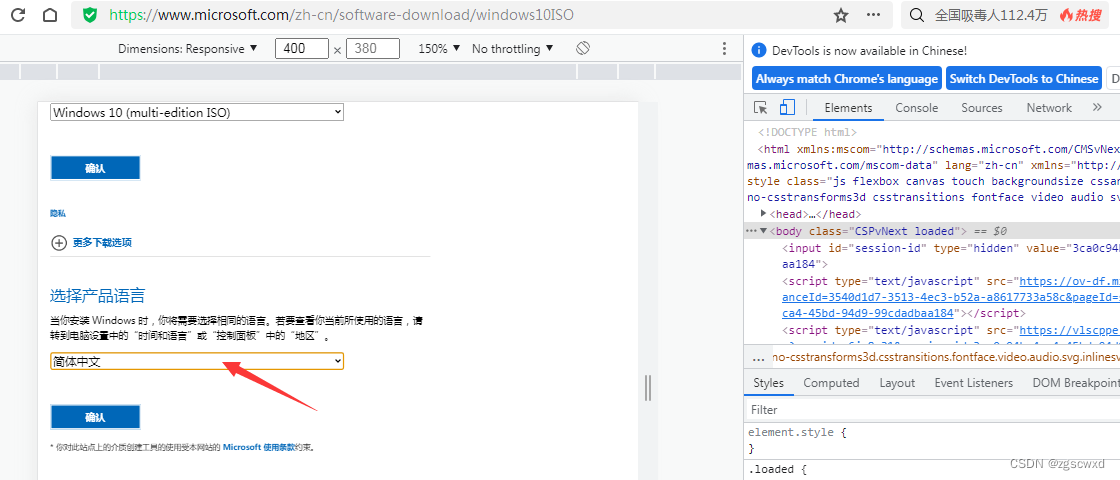Open the No throttling dropdown

(512, 49)
